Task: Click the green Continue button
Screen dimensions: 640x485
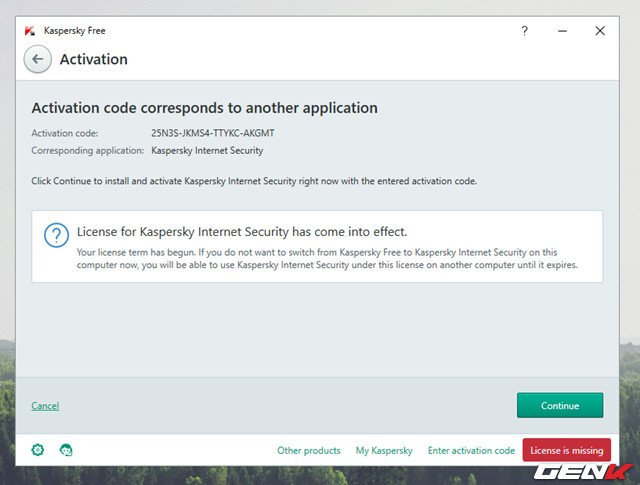Action: click(x=560, y=405)
